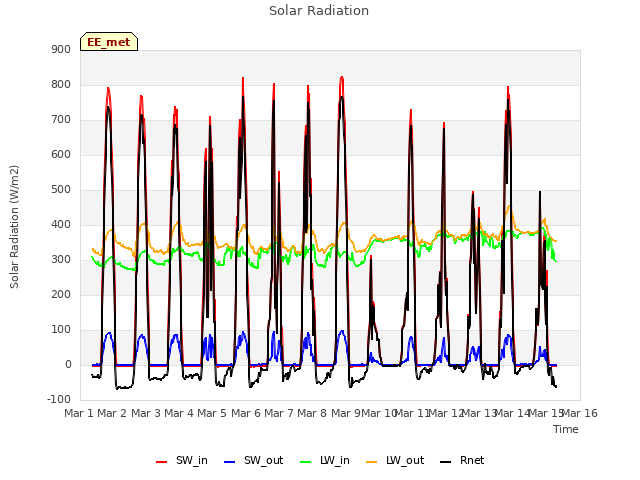Image resolution: width=640 pixels, height=480 pixels.
Task: Click the 100 y-axis value
Action: point(61,329)
